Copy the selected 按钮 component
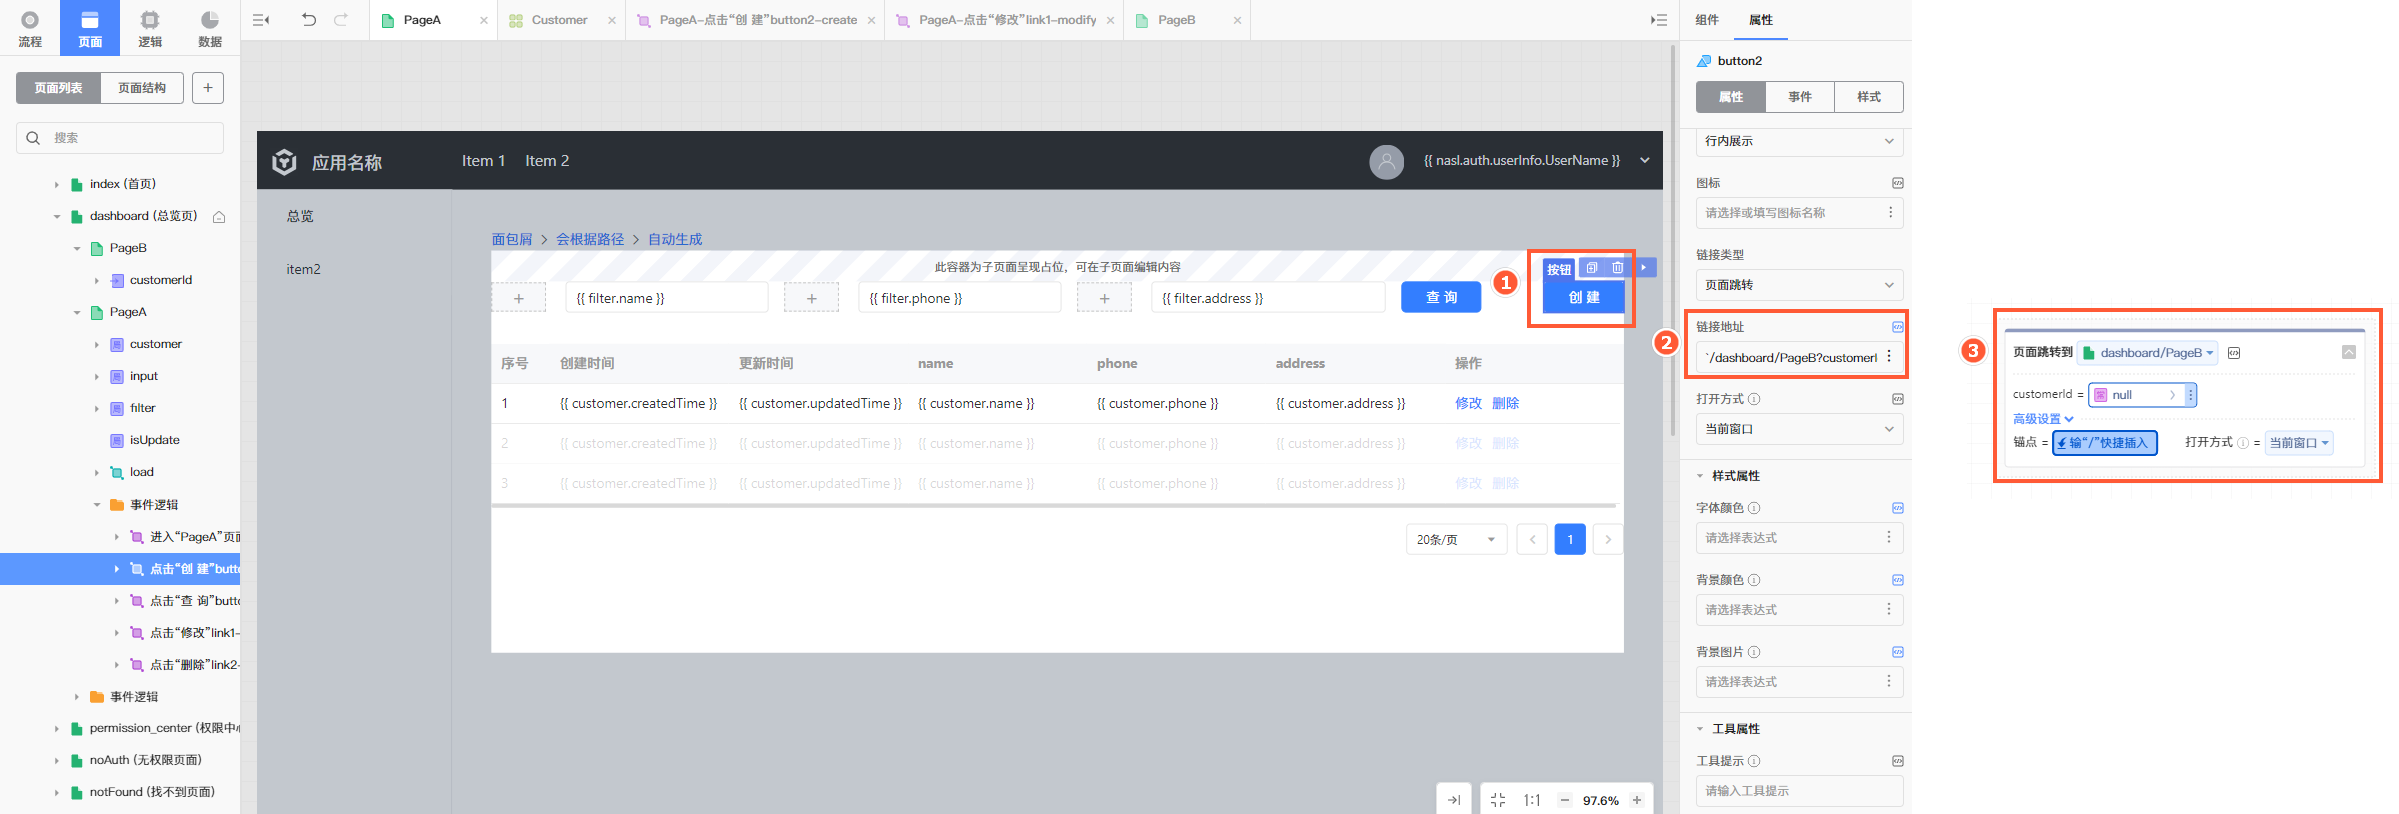This screenshot has width=2399, height=814. [x=1592, y=268]
